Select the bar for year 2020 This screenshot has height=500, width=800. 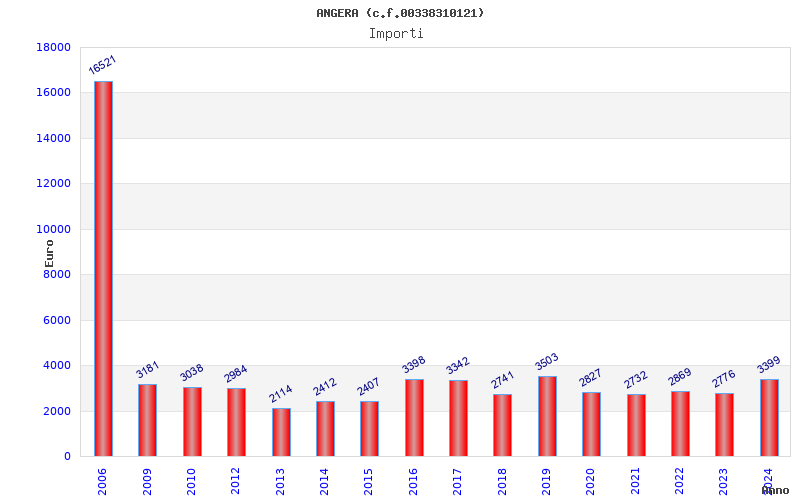point(591,424)
